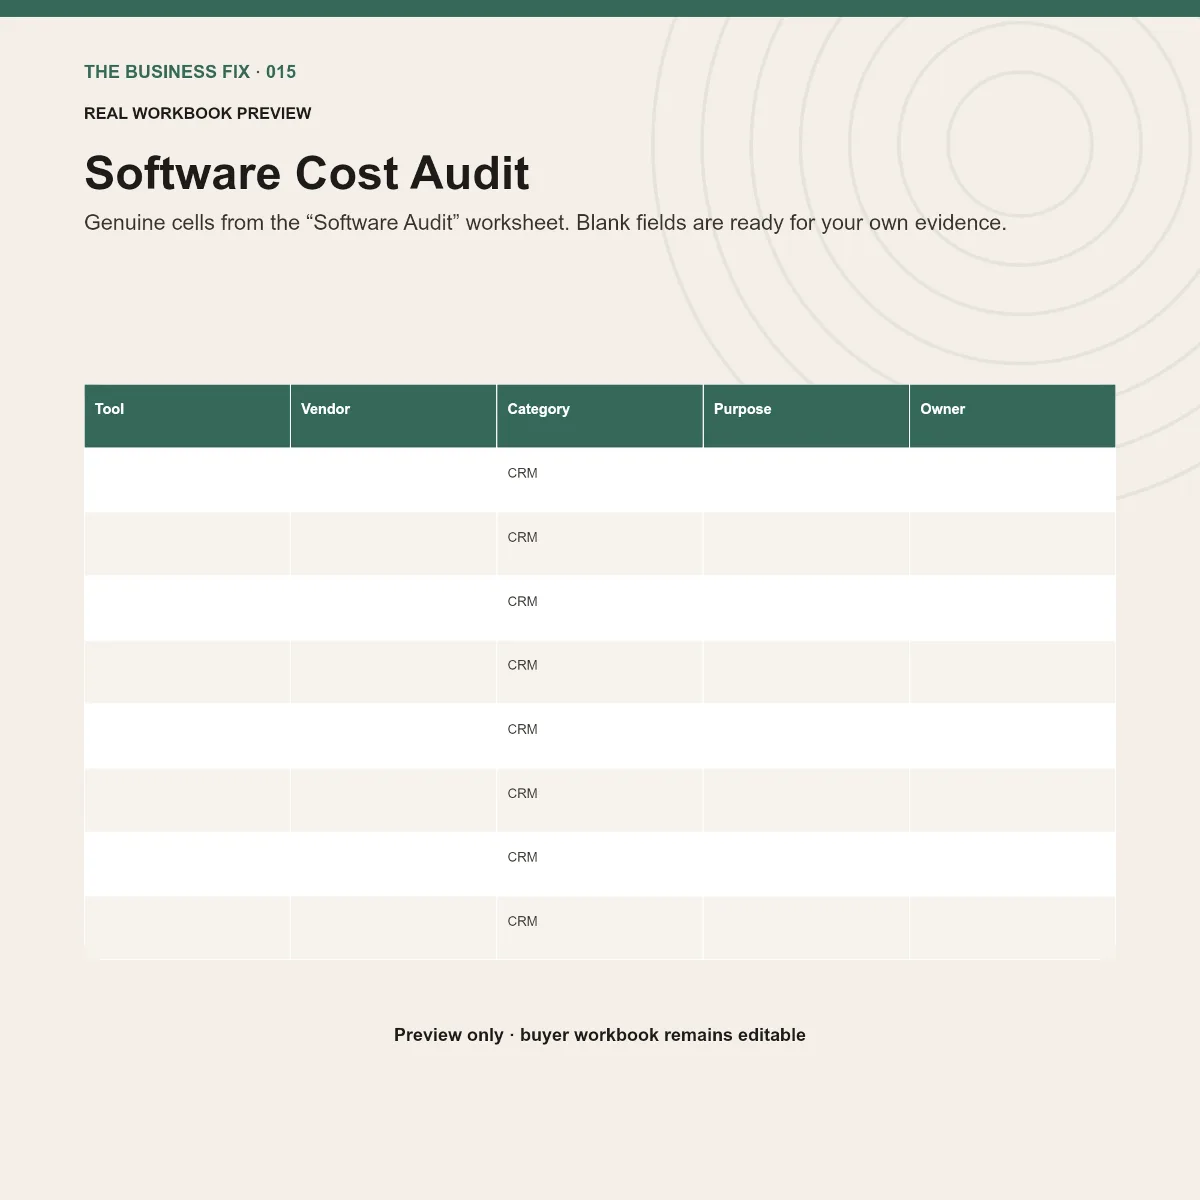The width and height of the screenshot is (1200, 1200).
Task: Click the Tool column header
Action: 187,416
